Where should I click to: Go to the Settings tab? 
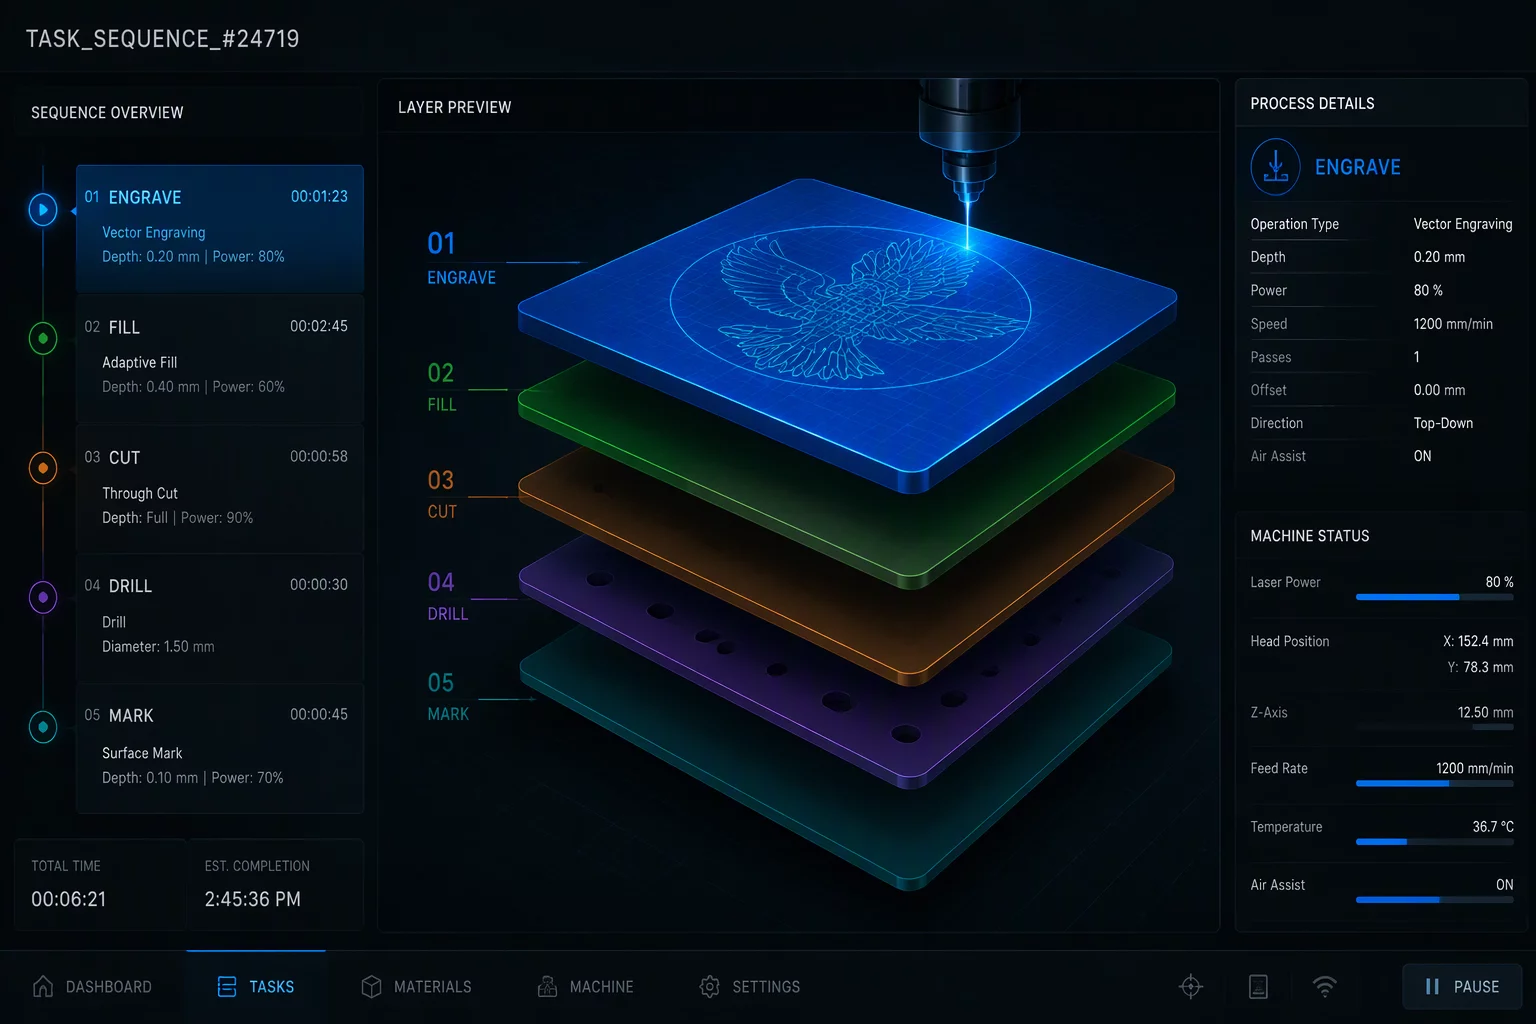tap(749, 987)
